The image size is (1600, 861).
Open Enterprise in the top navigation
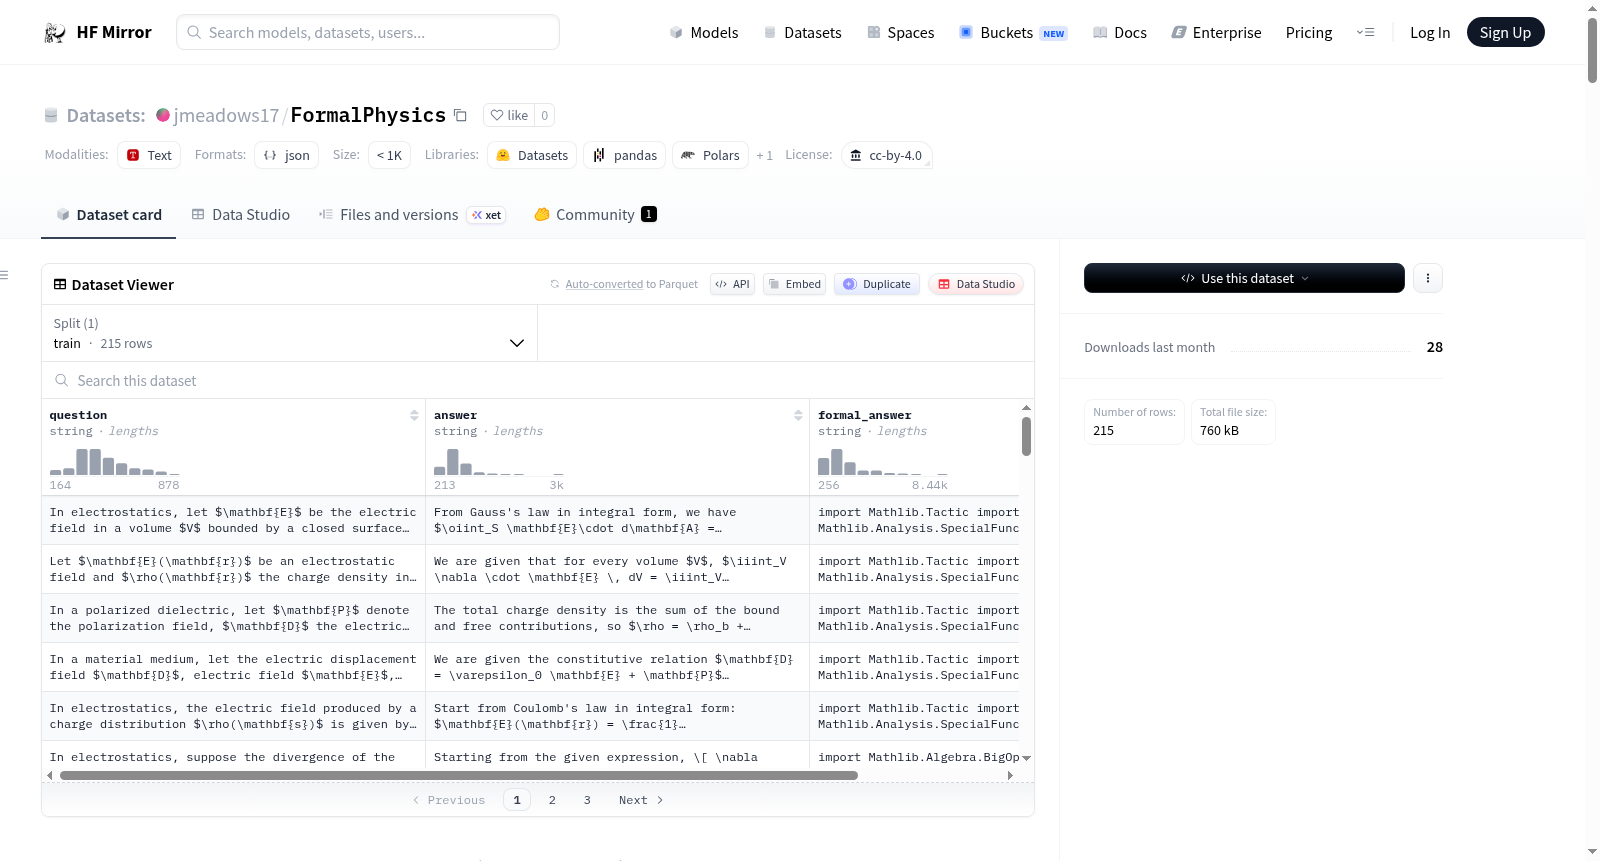point(1216,32)
